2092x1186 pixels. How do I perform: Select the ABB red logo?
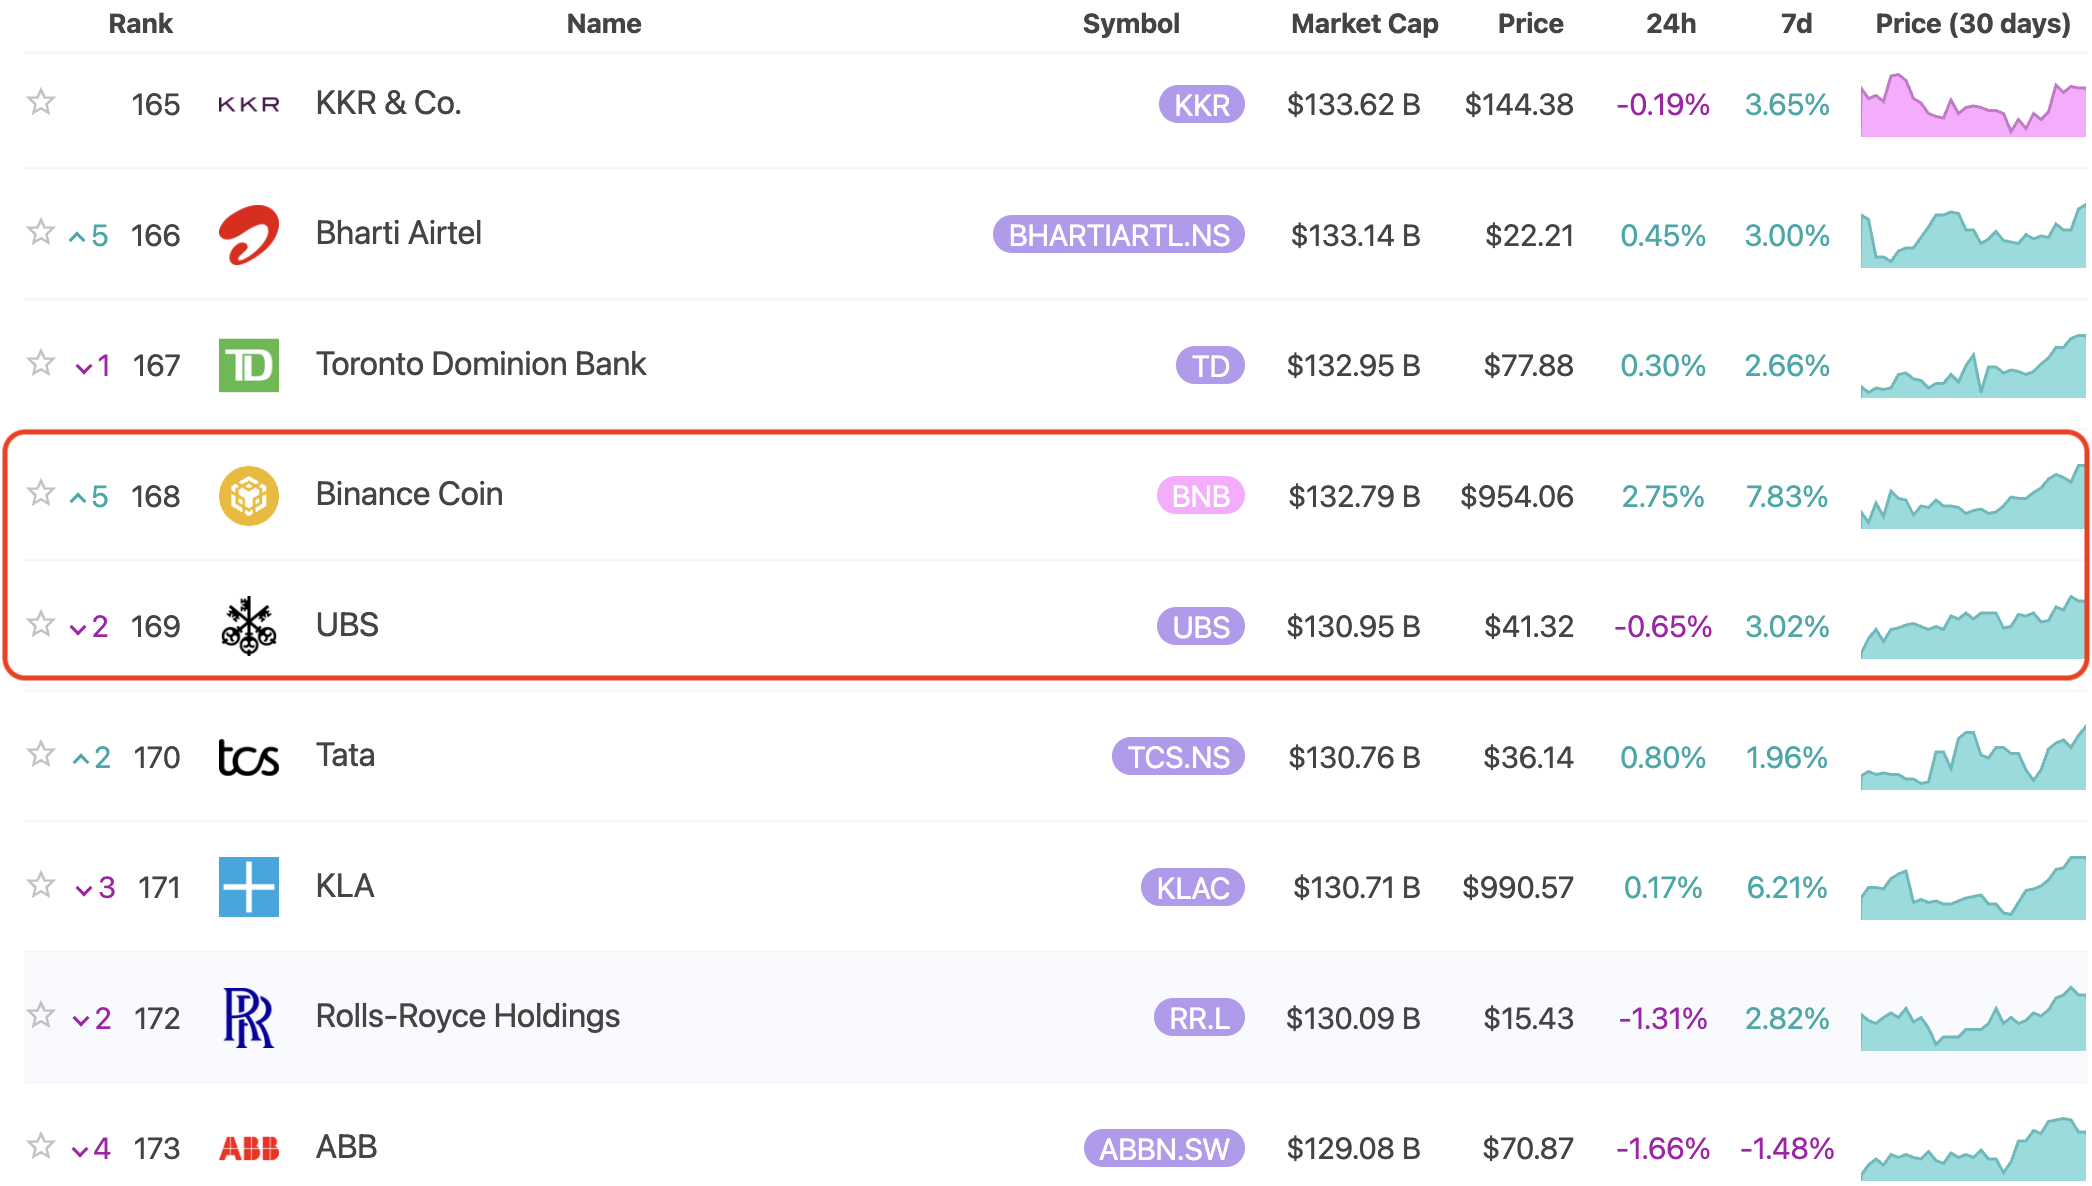[x=248, y=1148]
